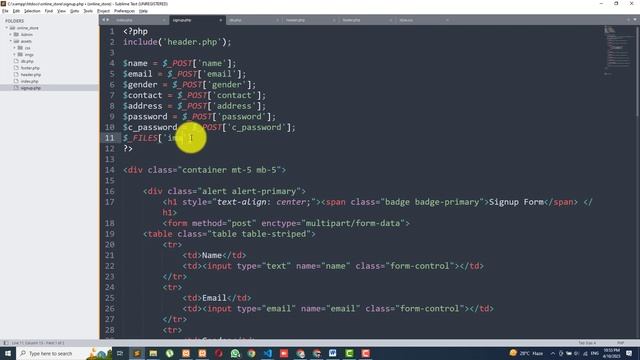Click the tab scroll left arrow
640x360 pixels.
pos(104,20)
